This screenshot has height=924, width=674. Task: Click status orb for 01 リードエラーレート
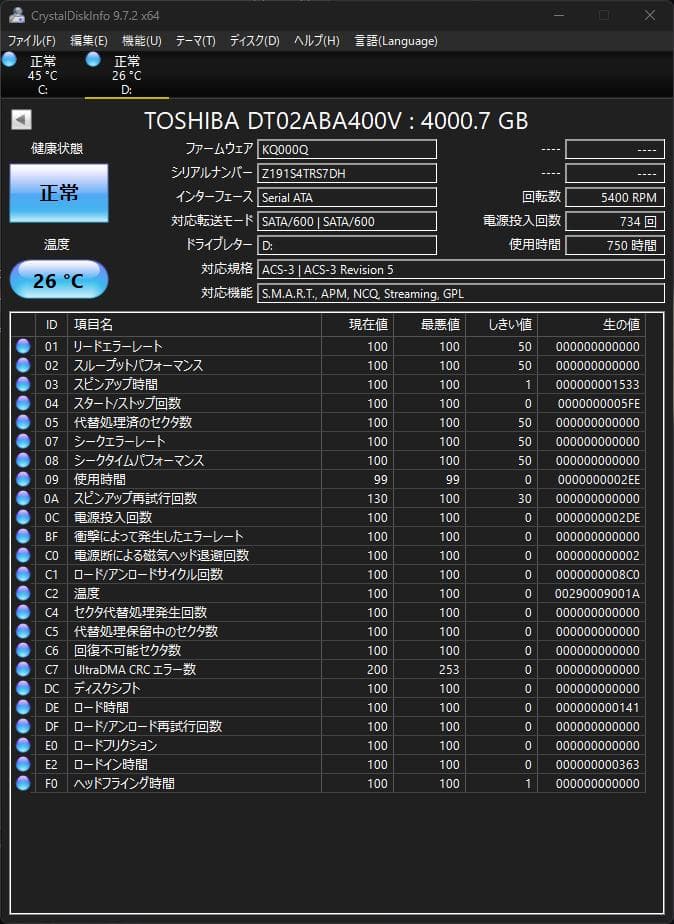coord(23,346)
